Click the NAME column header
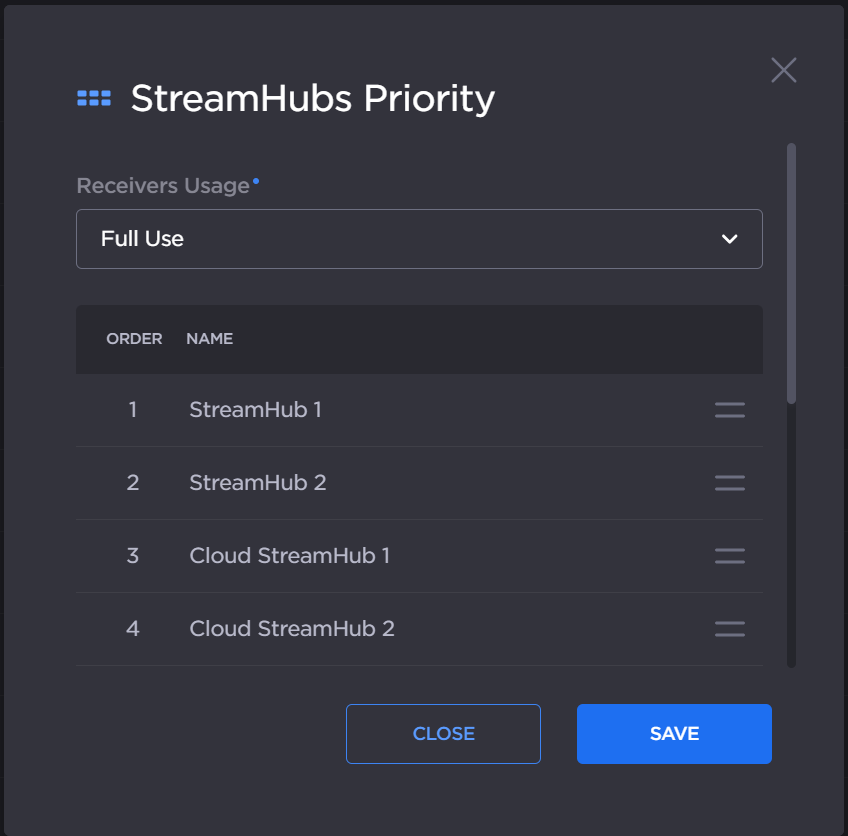The width and height of the screenshot is (848, 836). tap(209, 339)
